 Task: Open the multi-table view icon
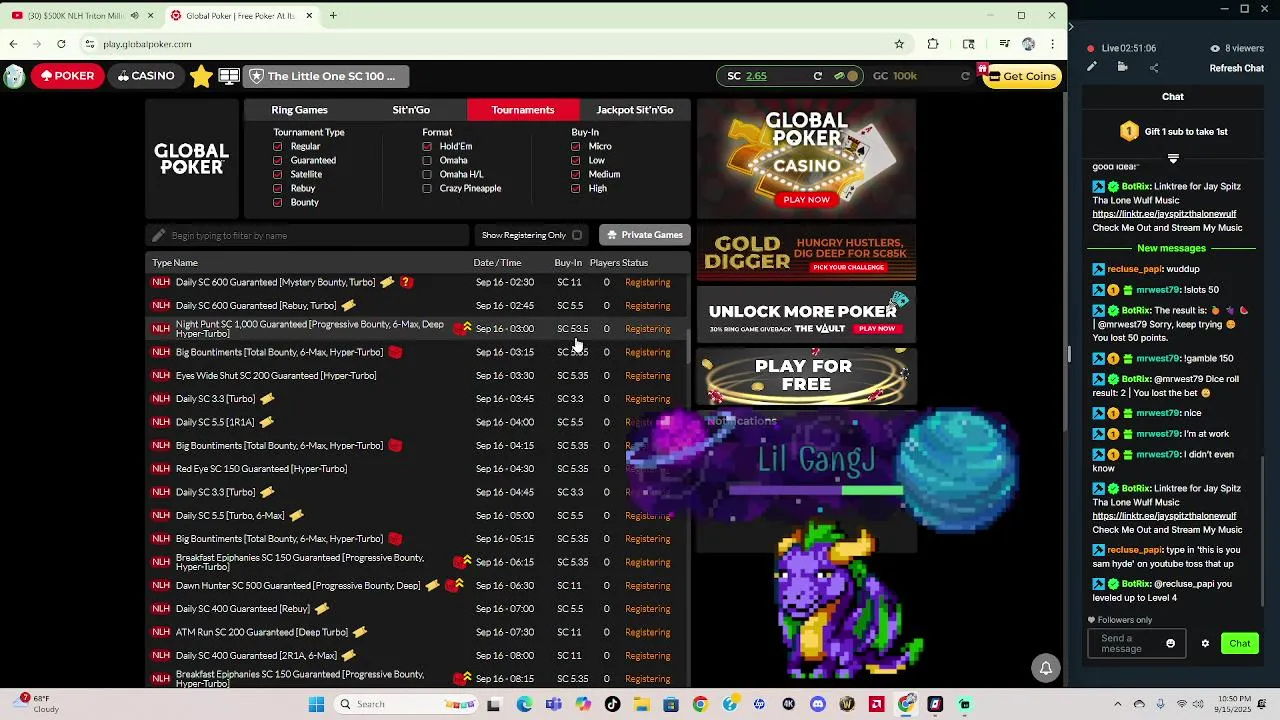(x=229, y=76)
